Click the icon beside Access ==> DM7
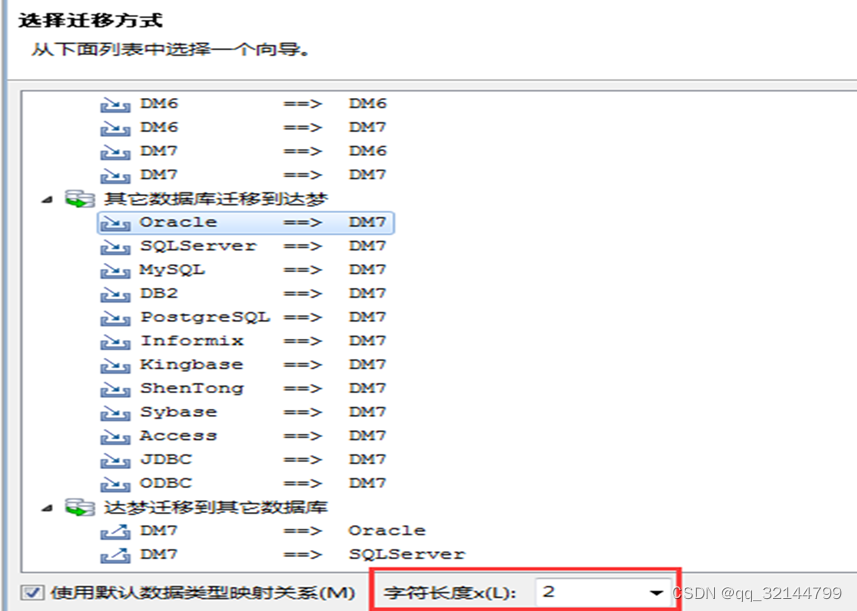 (x=115, y=437)
